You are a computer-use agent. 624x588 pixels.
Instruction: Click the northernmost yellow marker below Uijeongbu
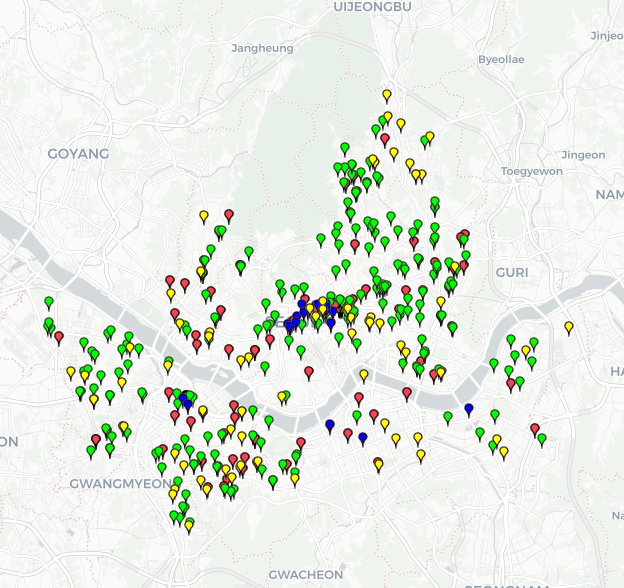(x=387, y=95)
